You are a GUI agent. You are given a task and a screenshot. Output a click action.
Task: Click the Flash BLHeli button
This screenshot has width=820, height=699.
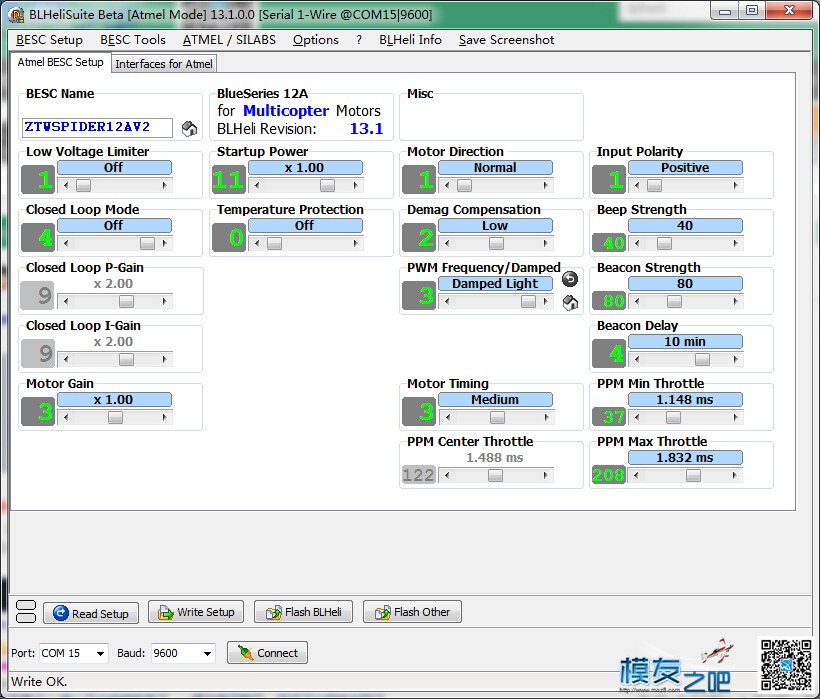click(x=303, y=612)
